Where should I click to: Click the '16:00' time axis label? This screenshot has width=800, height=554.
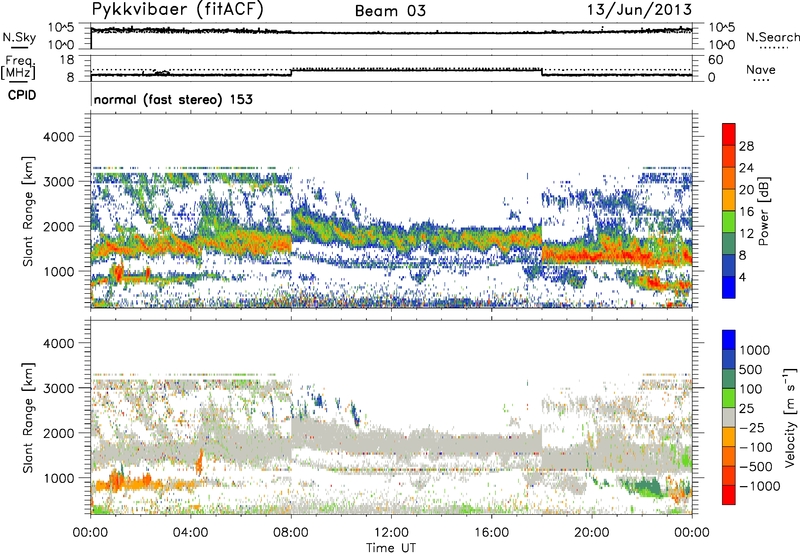click(491, 533)
